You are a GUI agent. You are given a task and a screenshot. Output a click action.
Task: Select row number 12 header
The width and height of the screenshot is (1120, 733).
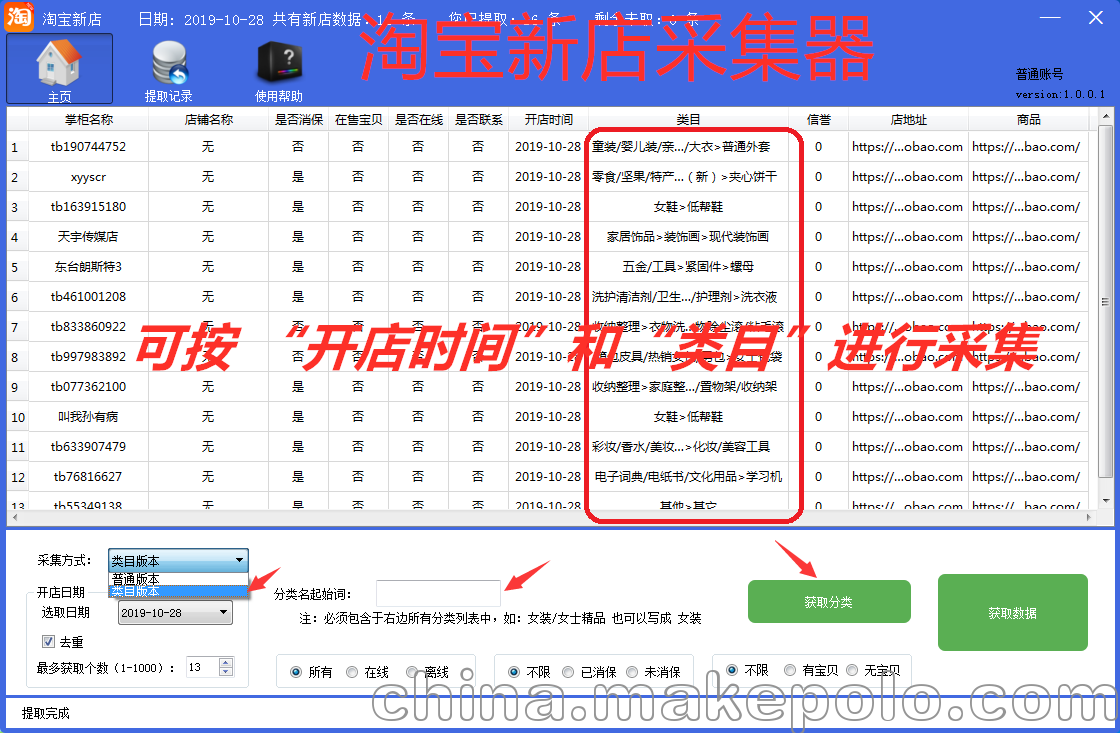pos(18,477)
